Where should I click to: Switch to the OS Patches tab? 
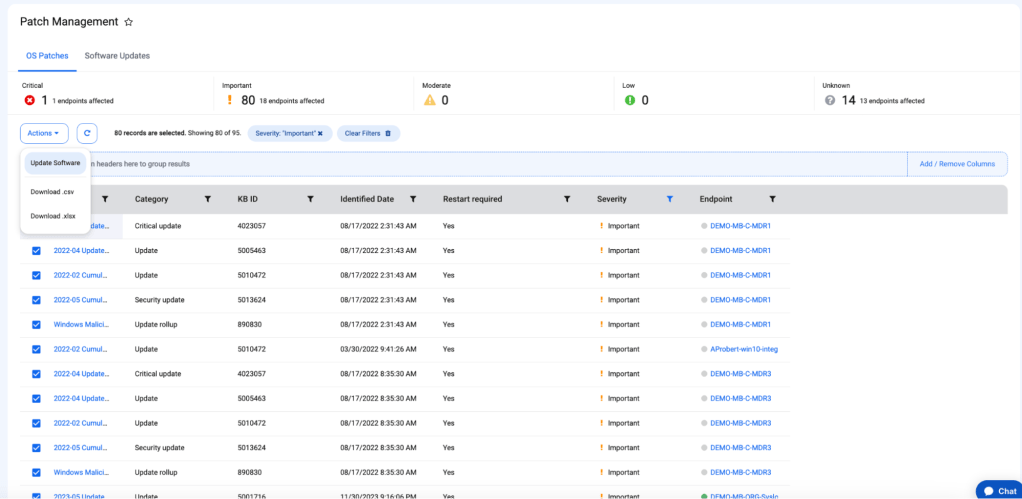tap(47, 56)
